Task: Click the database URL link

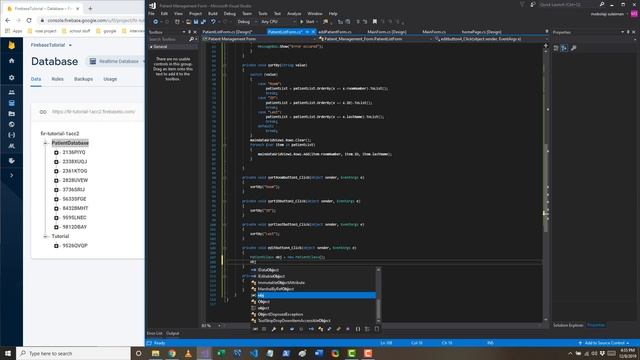Action: coord(93,112)
